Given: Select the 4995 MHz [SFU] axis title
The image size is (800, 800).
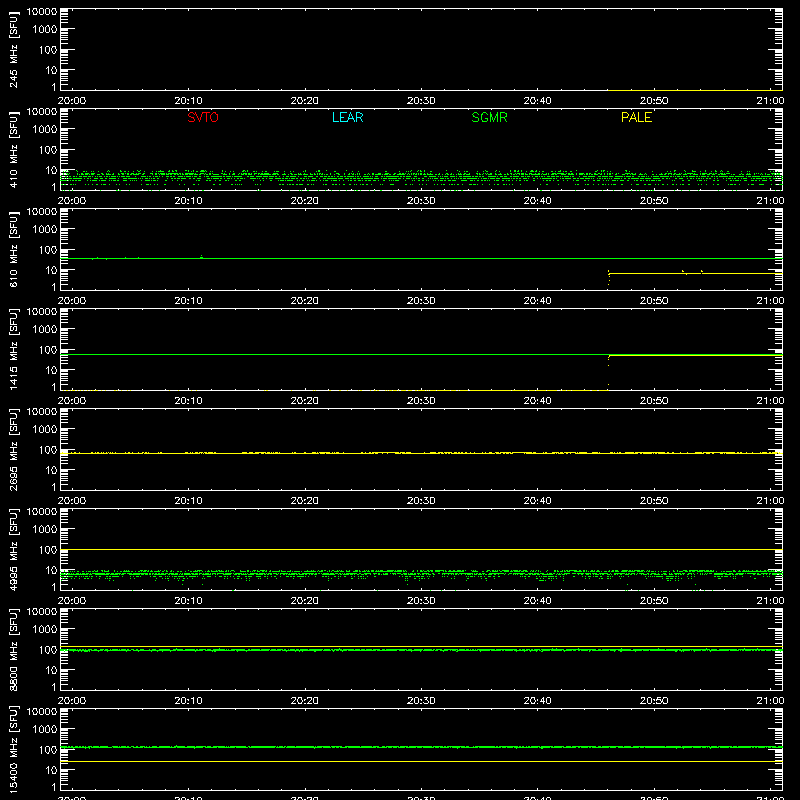Looking at the screenshot, I should (13, 550).
